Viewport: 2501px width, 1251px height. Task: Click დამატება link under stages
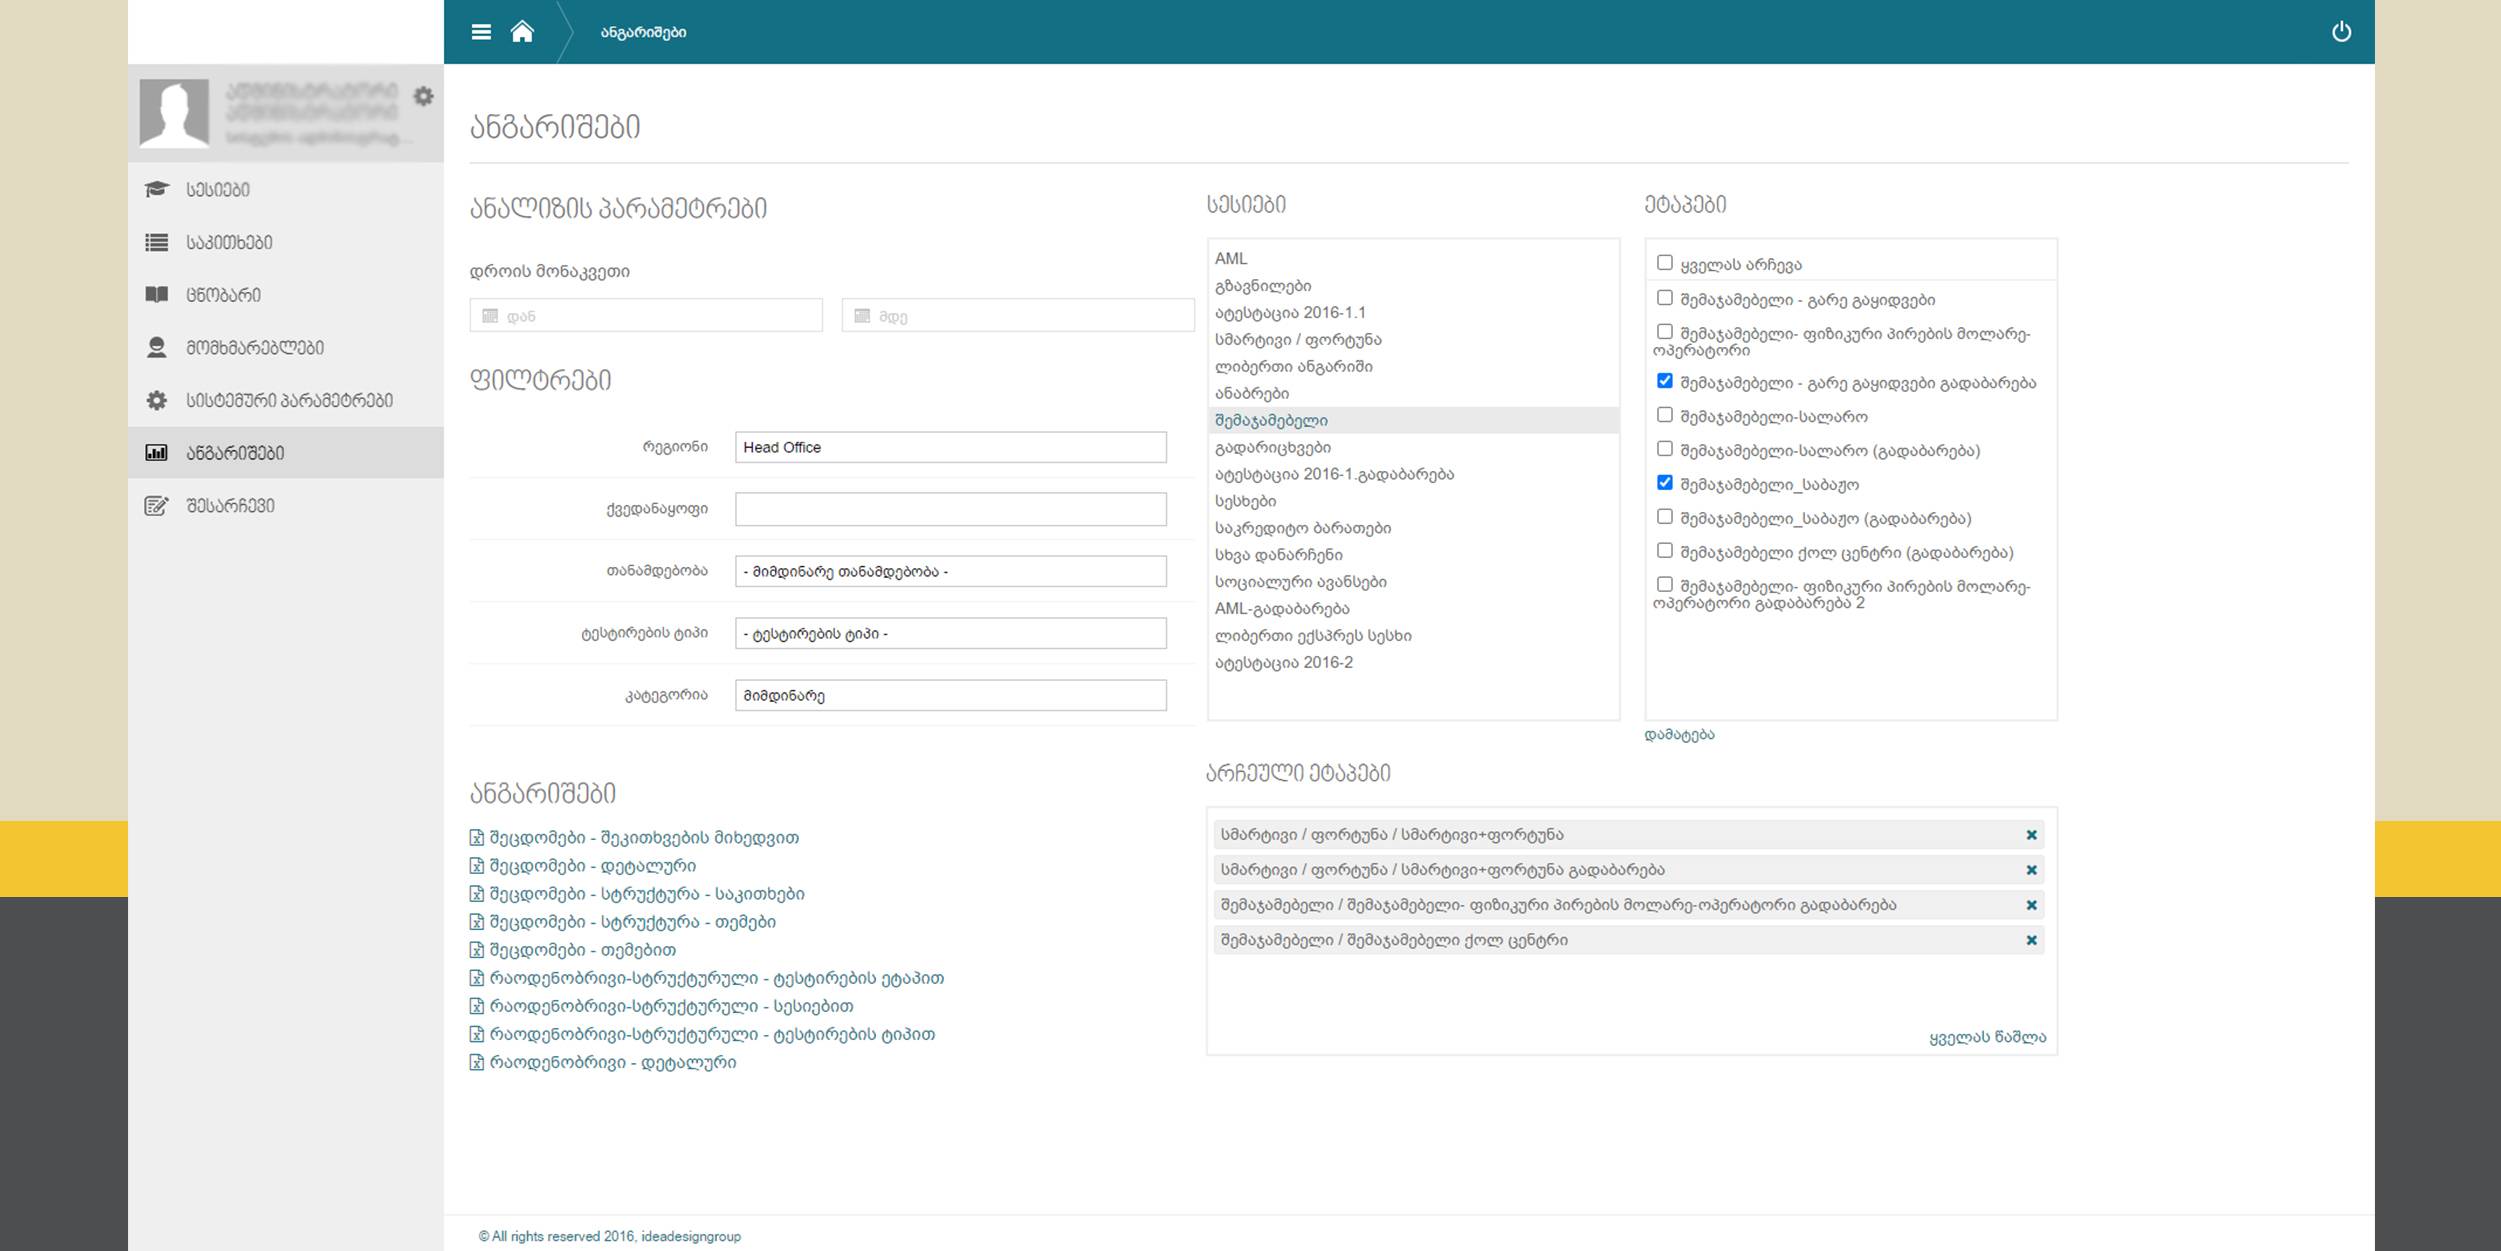1679,734
